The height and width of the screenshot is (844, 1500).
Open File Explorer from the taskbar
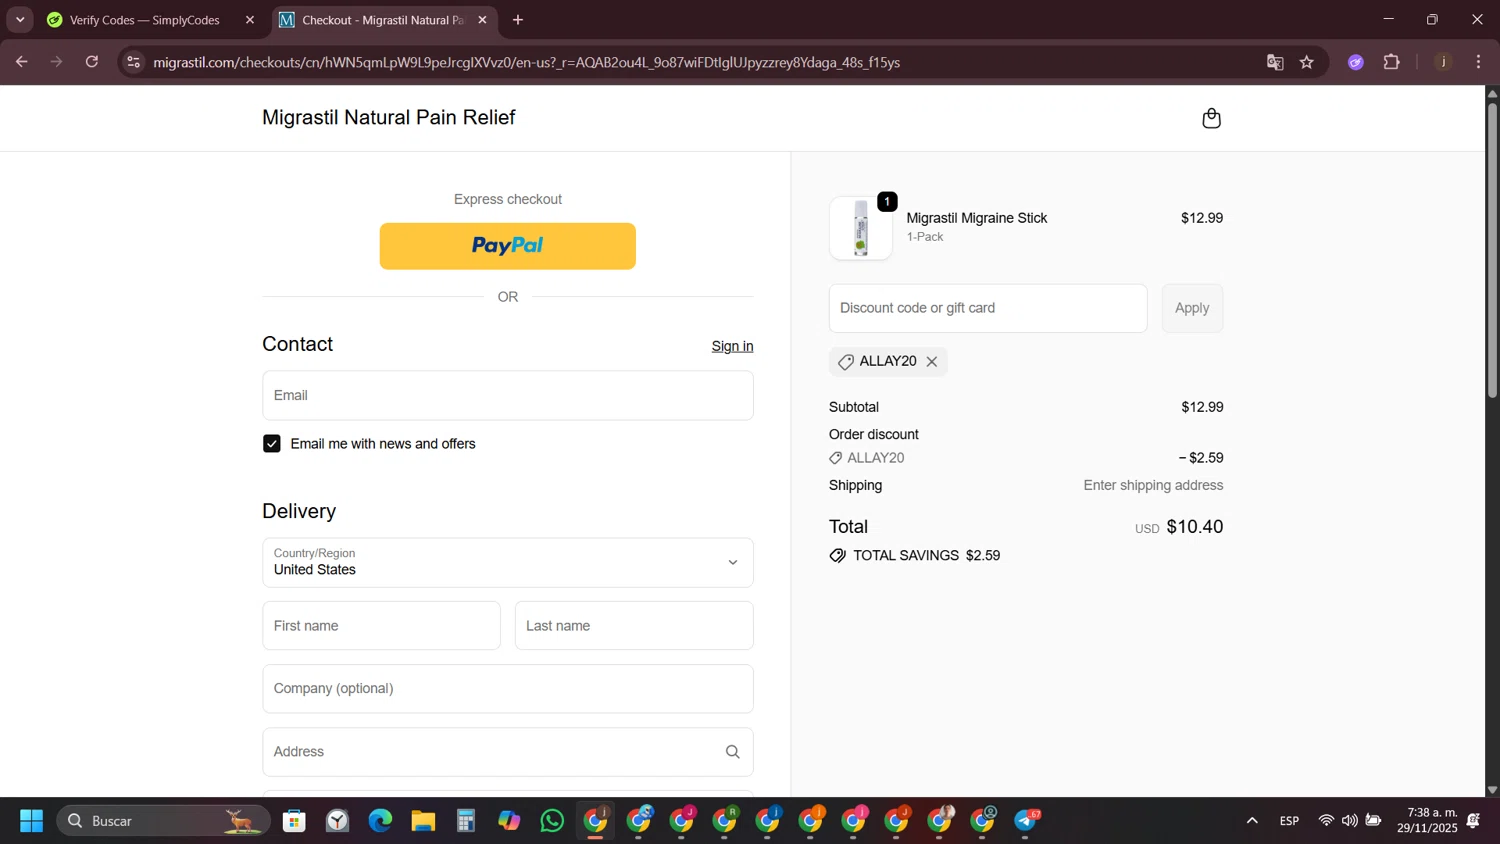pyautogui.click(x=423, y=821)
